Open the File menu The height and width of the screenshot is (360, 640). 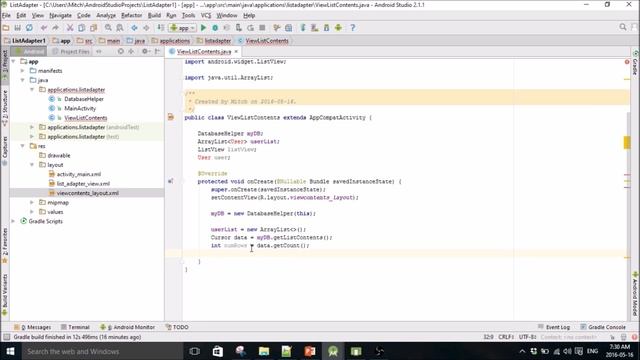(x=7, y=16)
